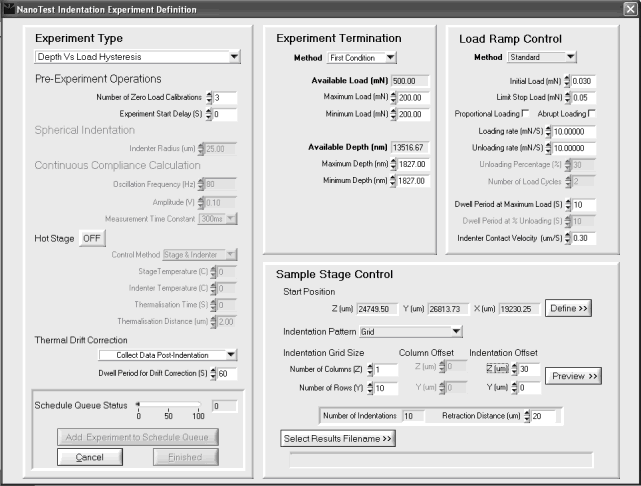Click the Indentation Offset Y stepper arrows

click(515, 387)
